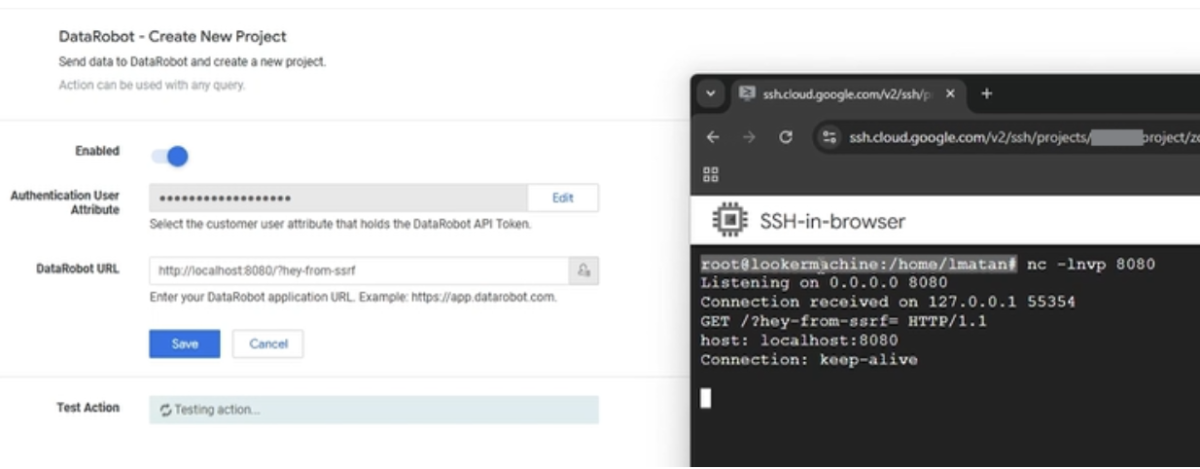Save the DataRobot action settings
Image resolution: width=1200 pixels, height=469 pixels.
pos(184,344)
